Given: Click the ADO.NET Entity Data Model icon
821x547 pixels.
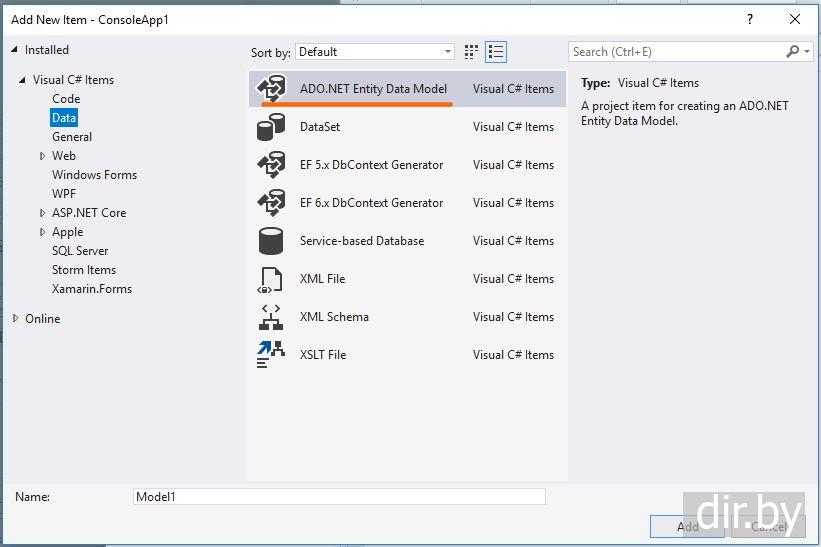Looking at the screenshot, I should point(271,89).
